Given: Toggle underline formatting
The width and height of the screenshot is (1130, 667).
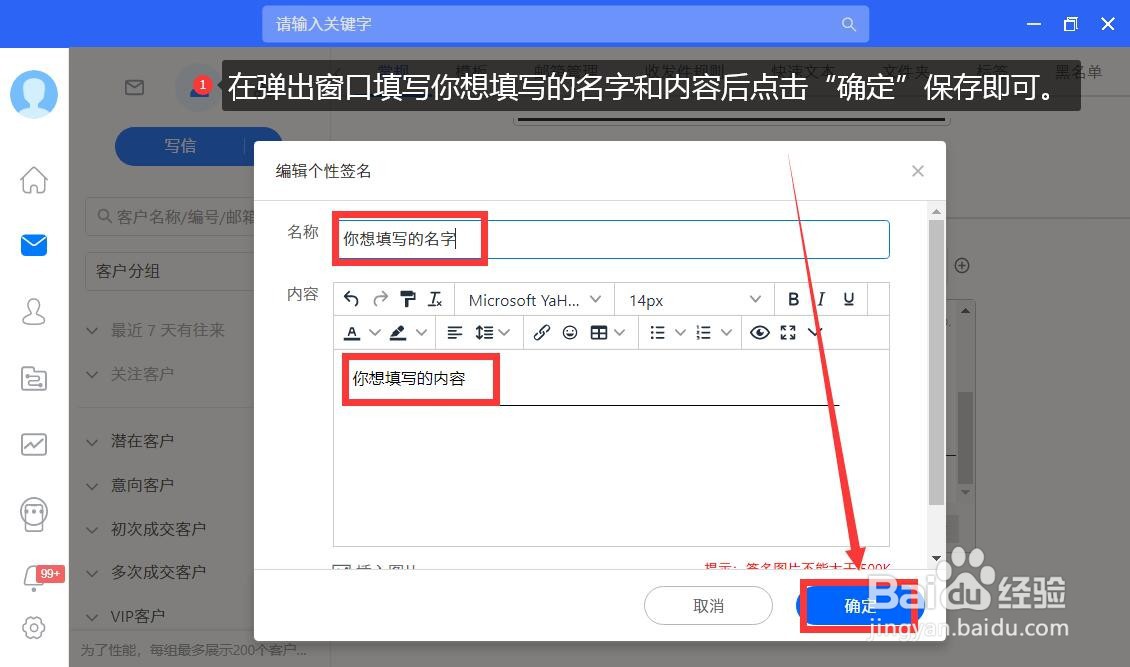Looking at the screenshot, I should click(x=849, y=299).
